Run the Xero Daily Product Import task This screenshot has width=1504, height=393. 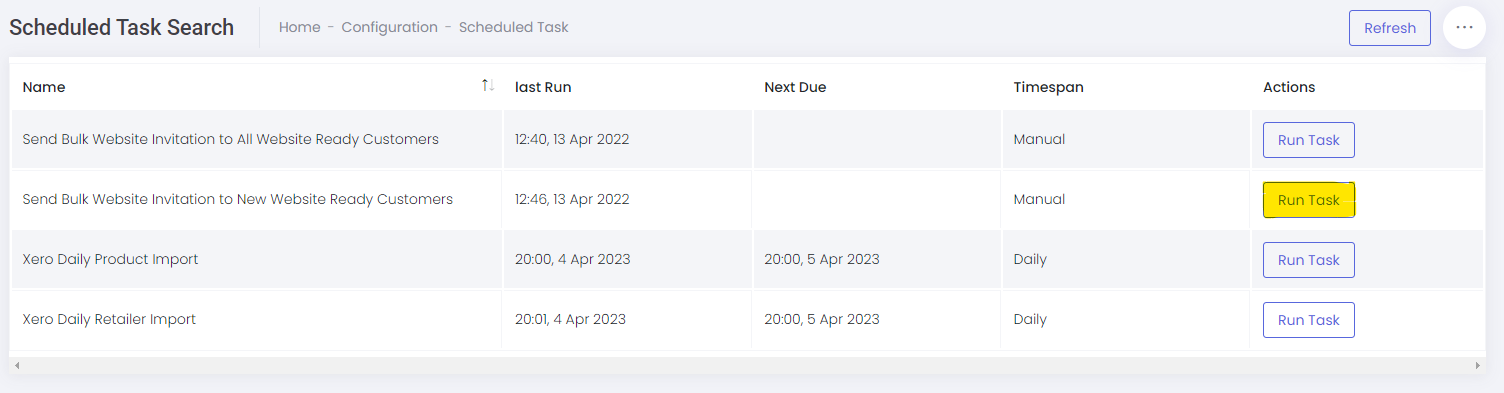point(1308,260)
